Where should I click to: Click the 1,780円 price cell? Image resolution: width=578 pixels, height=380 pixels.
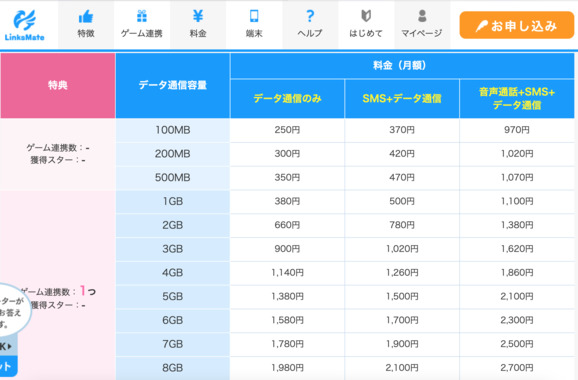[288, 344]
